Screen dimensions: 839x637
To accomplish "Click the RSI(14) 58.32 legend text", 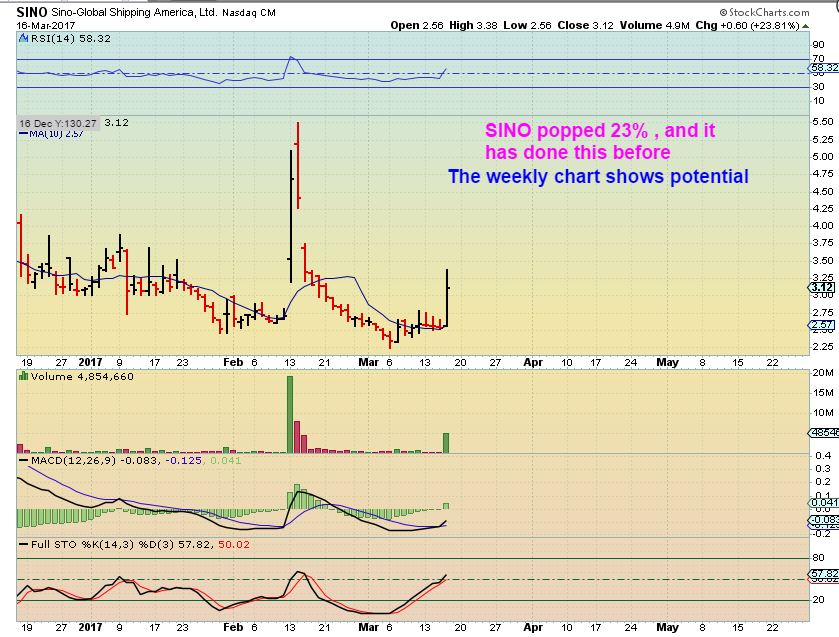I will [71, 39].
